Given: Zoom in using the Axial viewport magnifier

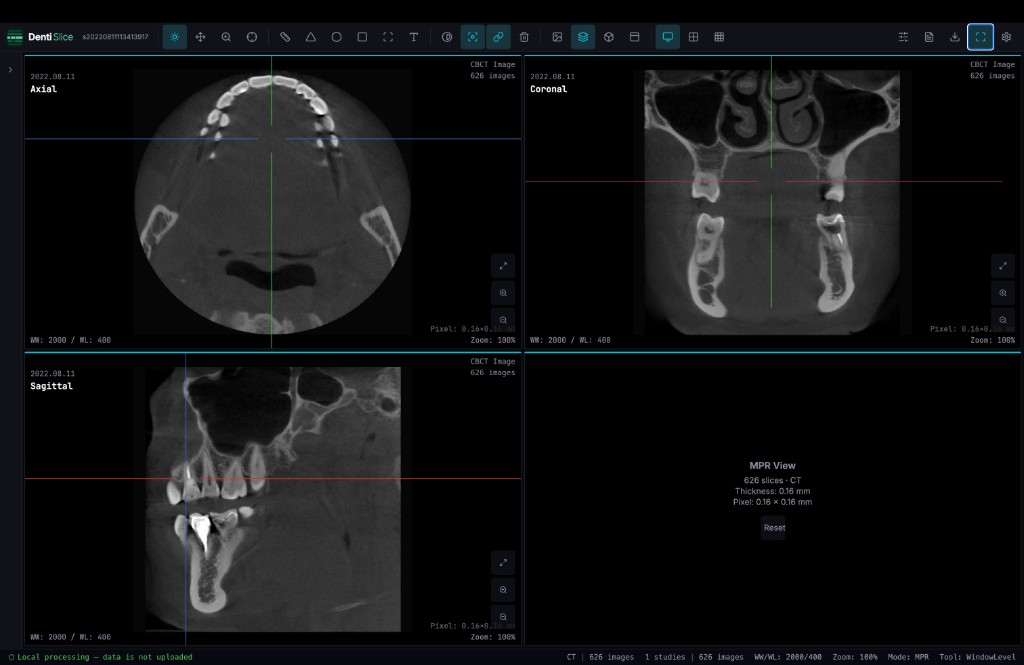Looking at the screenshot, I should click(x=503, y=292).
